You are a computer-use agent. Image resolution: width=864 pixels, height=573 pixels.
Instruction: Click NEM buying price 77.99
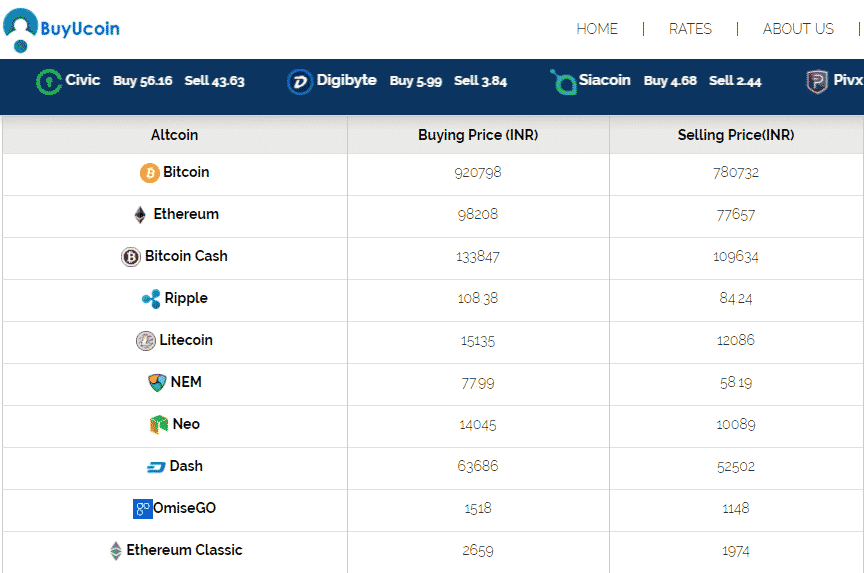(x=478, y=383)
